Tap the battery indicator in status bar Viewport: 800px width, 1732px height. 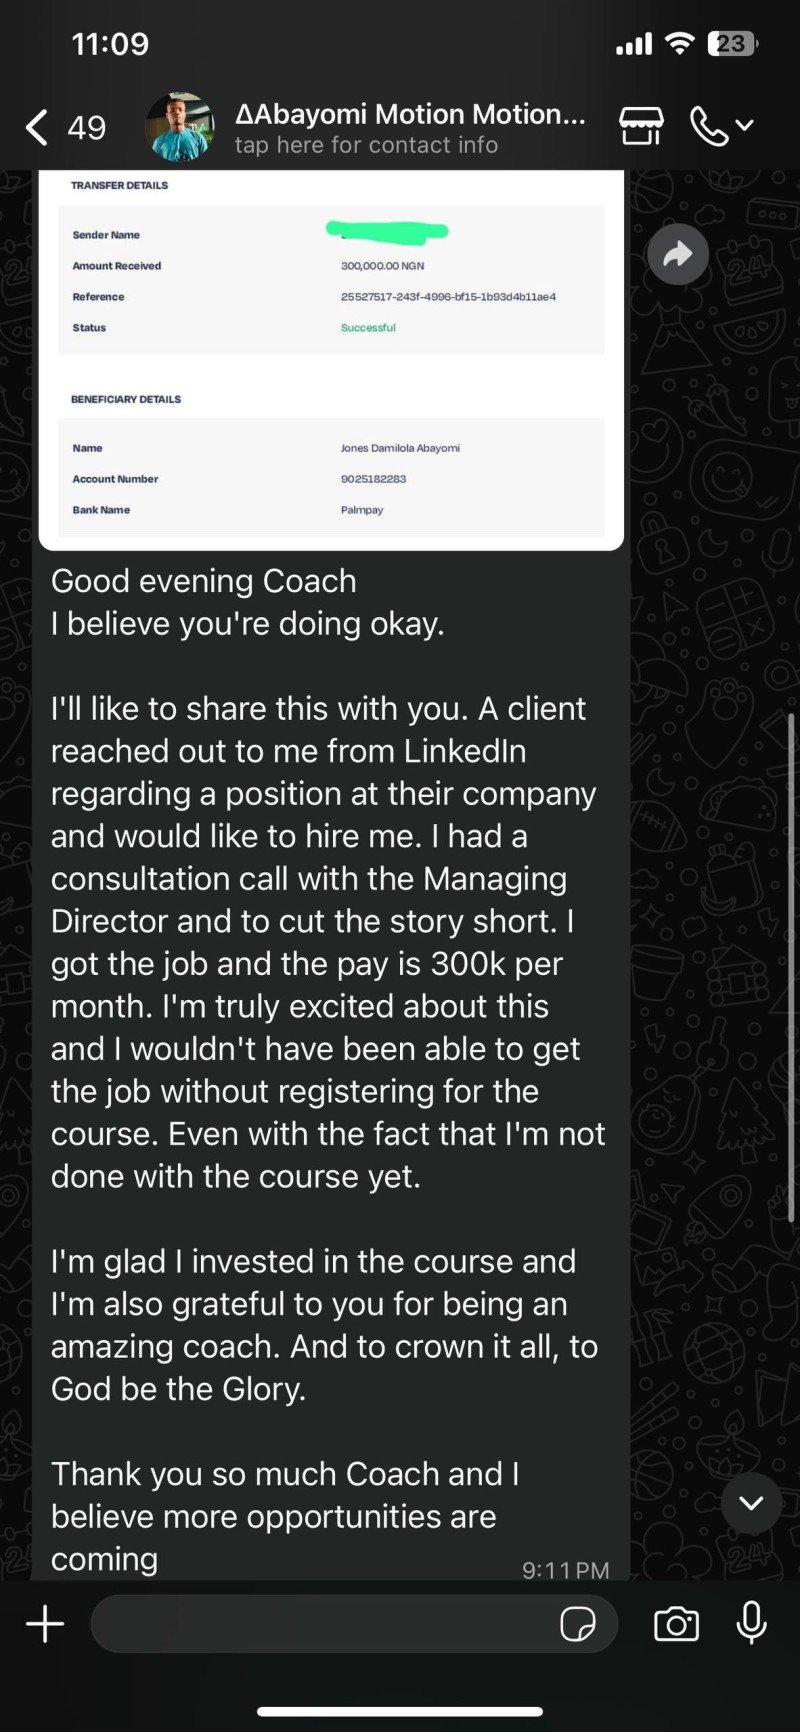pyautogui.click(x=732, y=44)
